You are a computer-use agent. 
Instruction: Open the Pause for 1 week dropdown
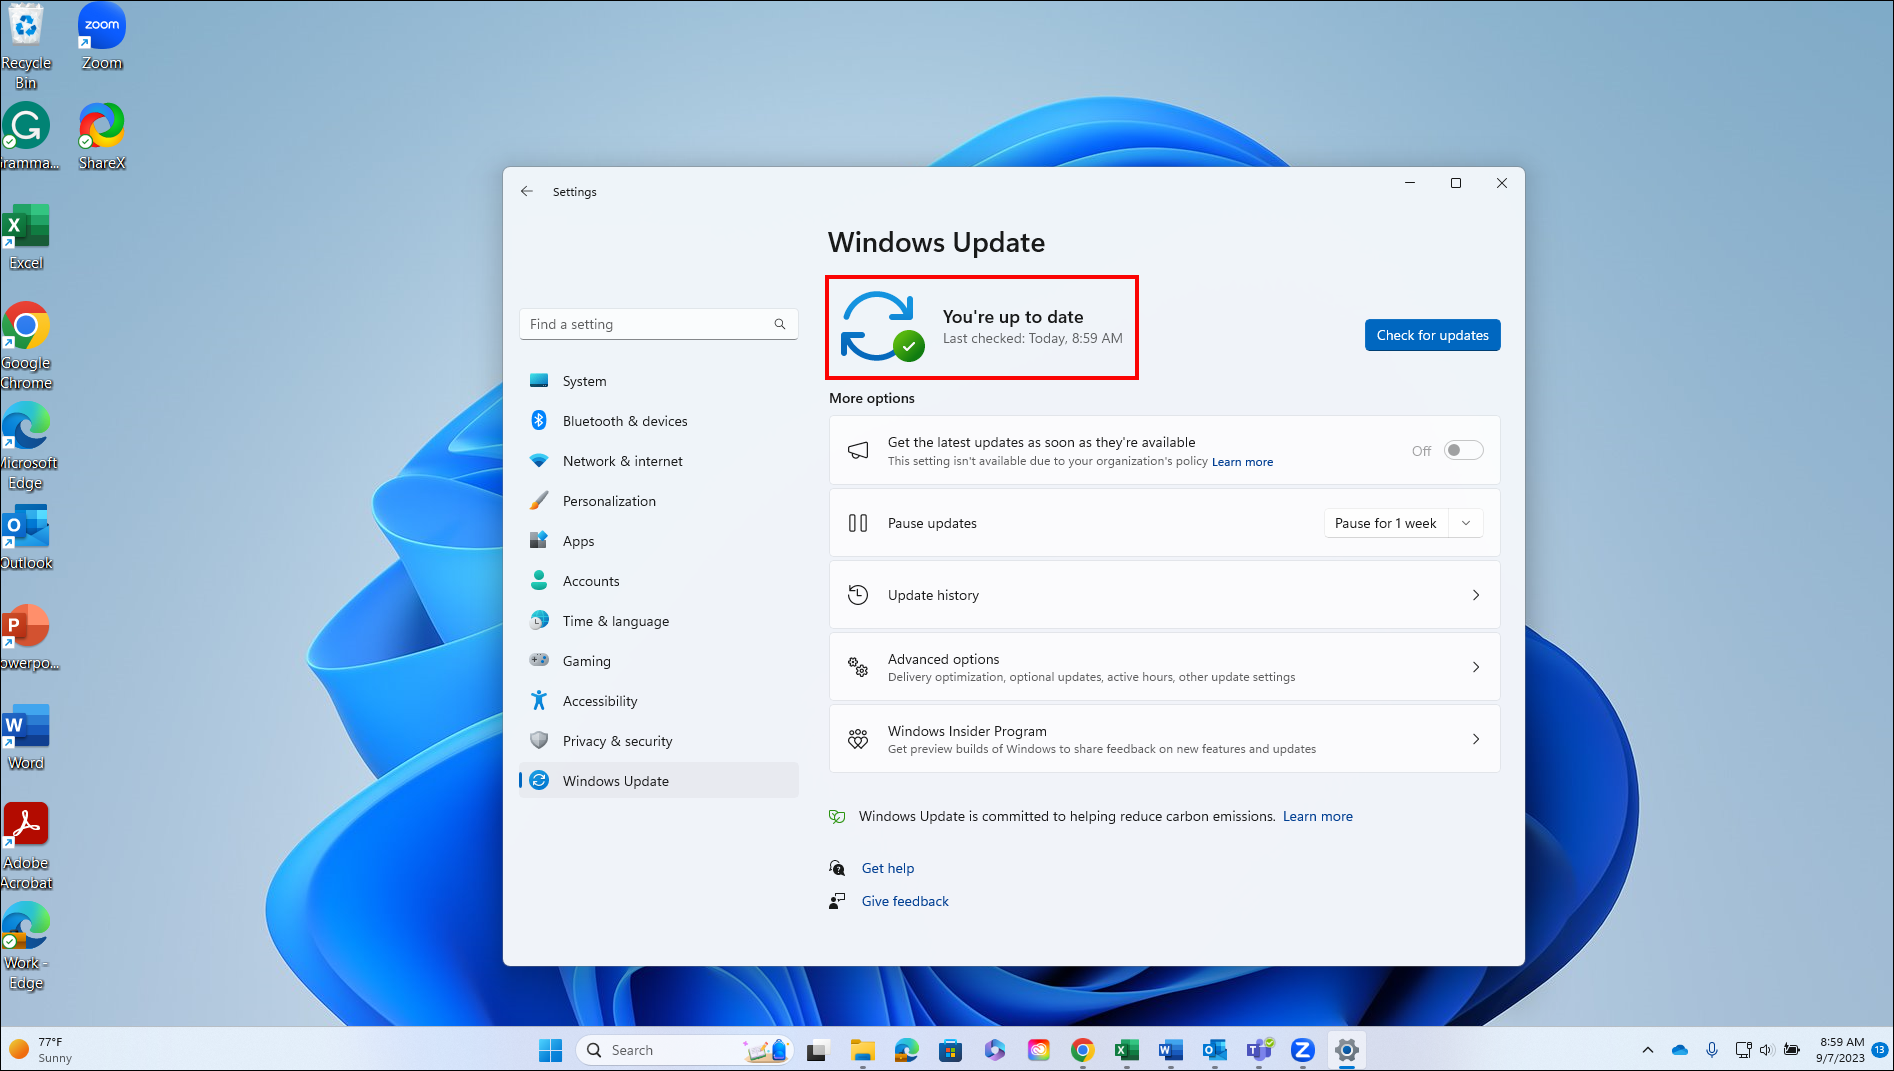[1465, 522]
